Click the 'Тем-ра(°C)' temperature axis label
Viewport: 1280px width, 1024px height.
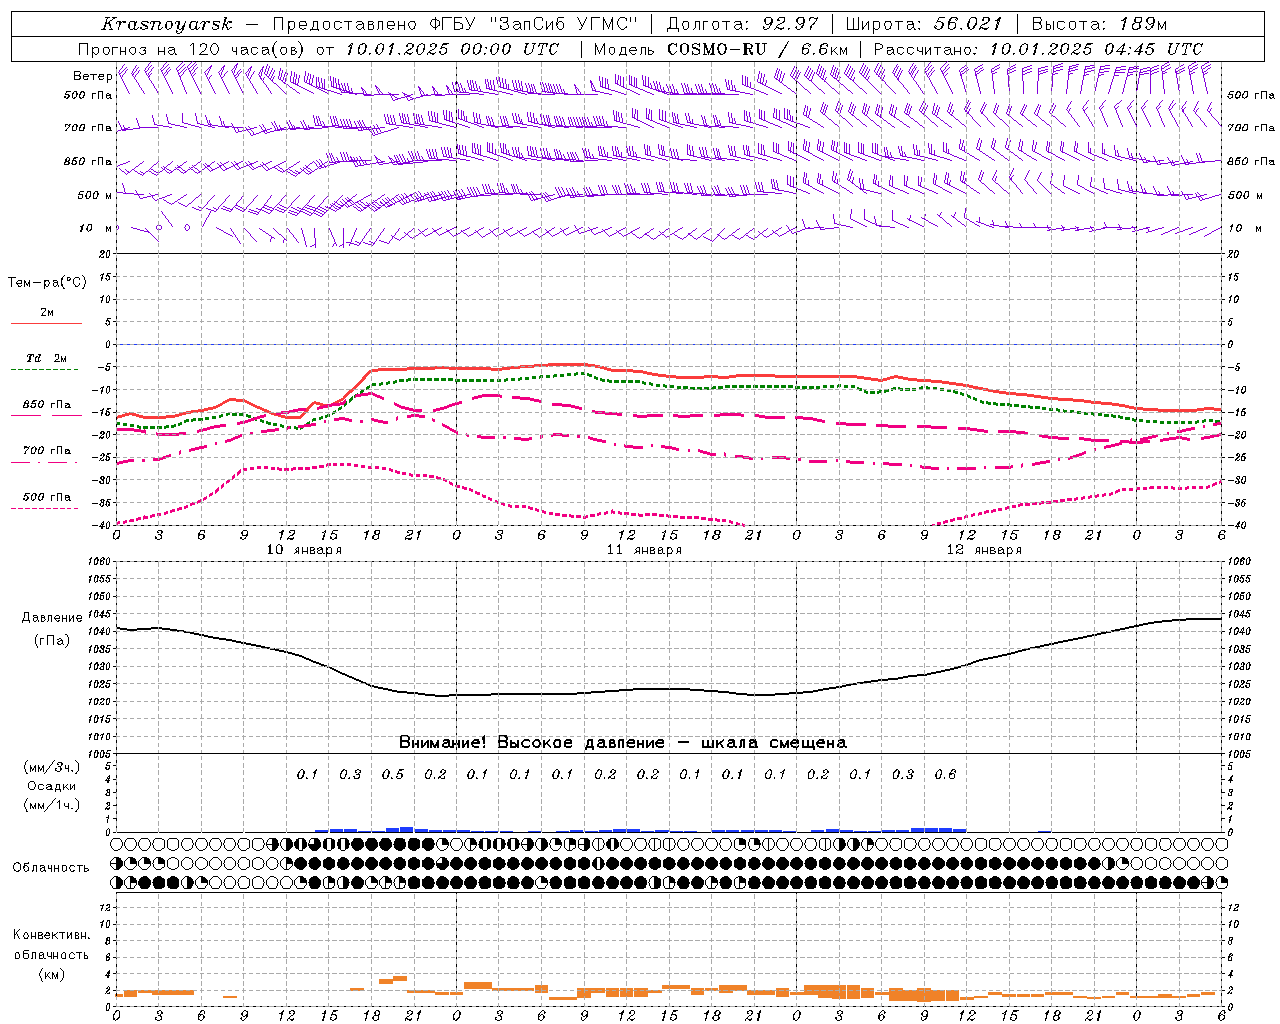click(x=47, y=283)
